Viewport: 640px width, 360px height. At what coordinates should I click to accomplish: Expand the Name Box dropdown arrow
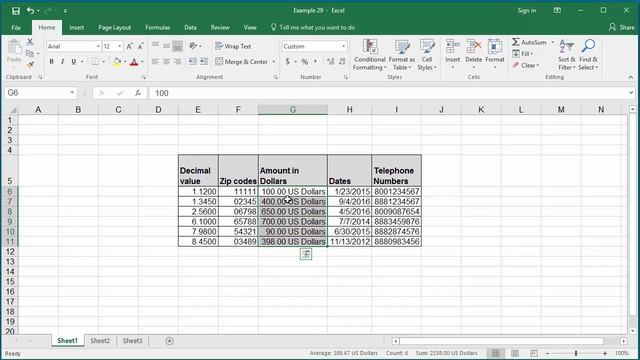(x=72, y=93)
